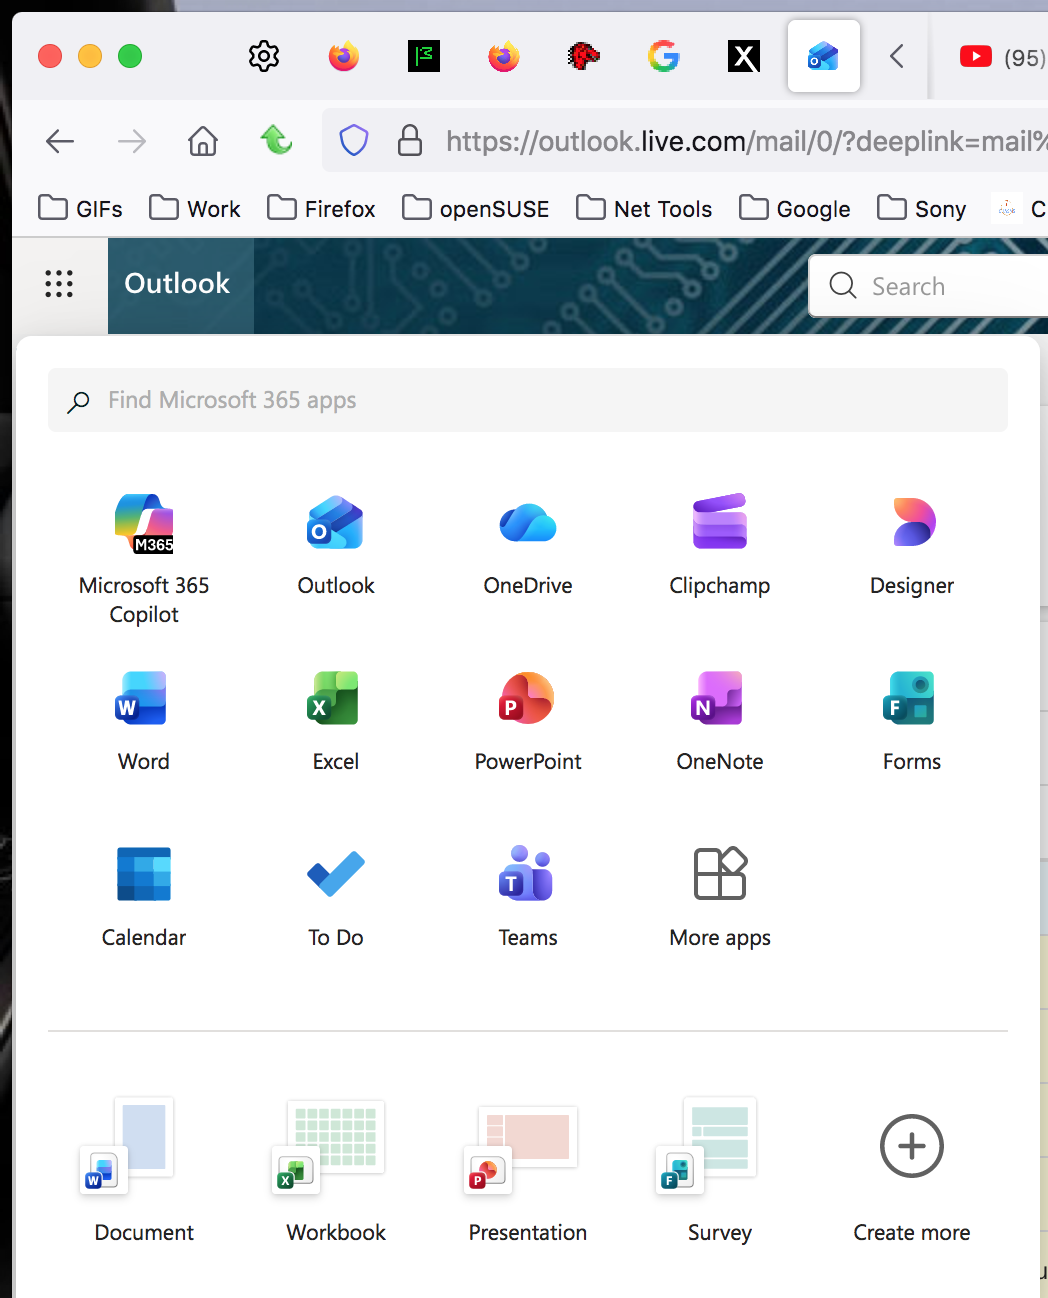Viewport: 1048px width, 1298px height.
Task: Click the Outlook mail Search box
Action: point(928,286)
